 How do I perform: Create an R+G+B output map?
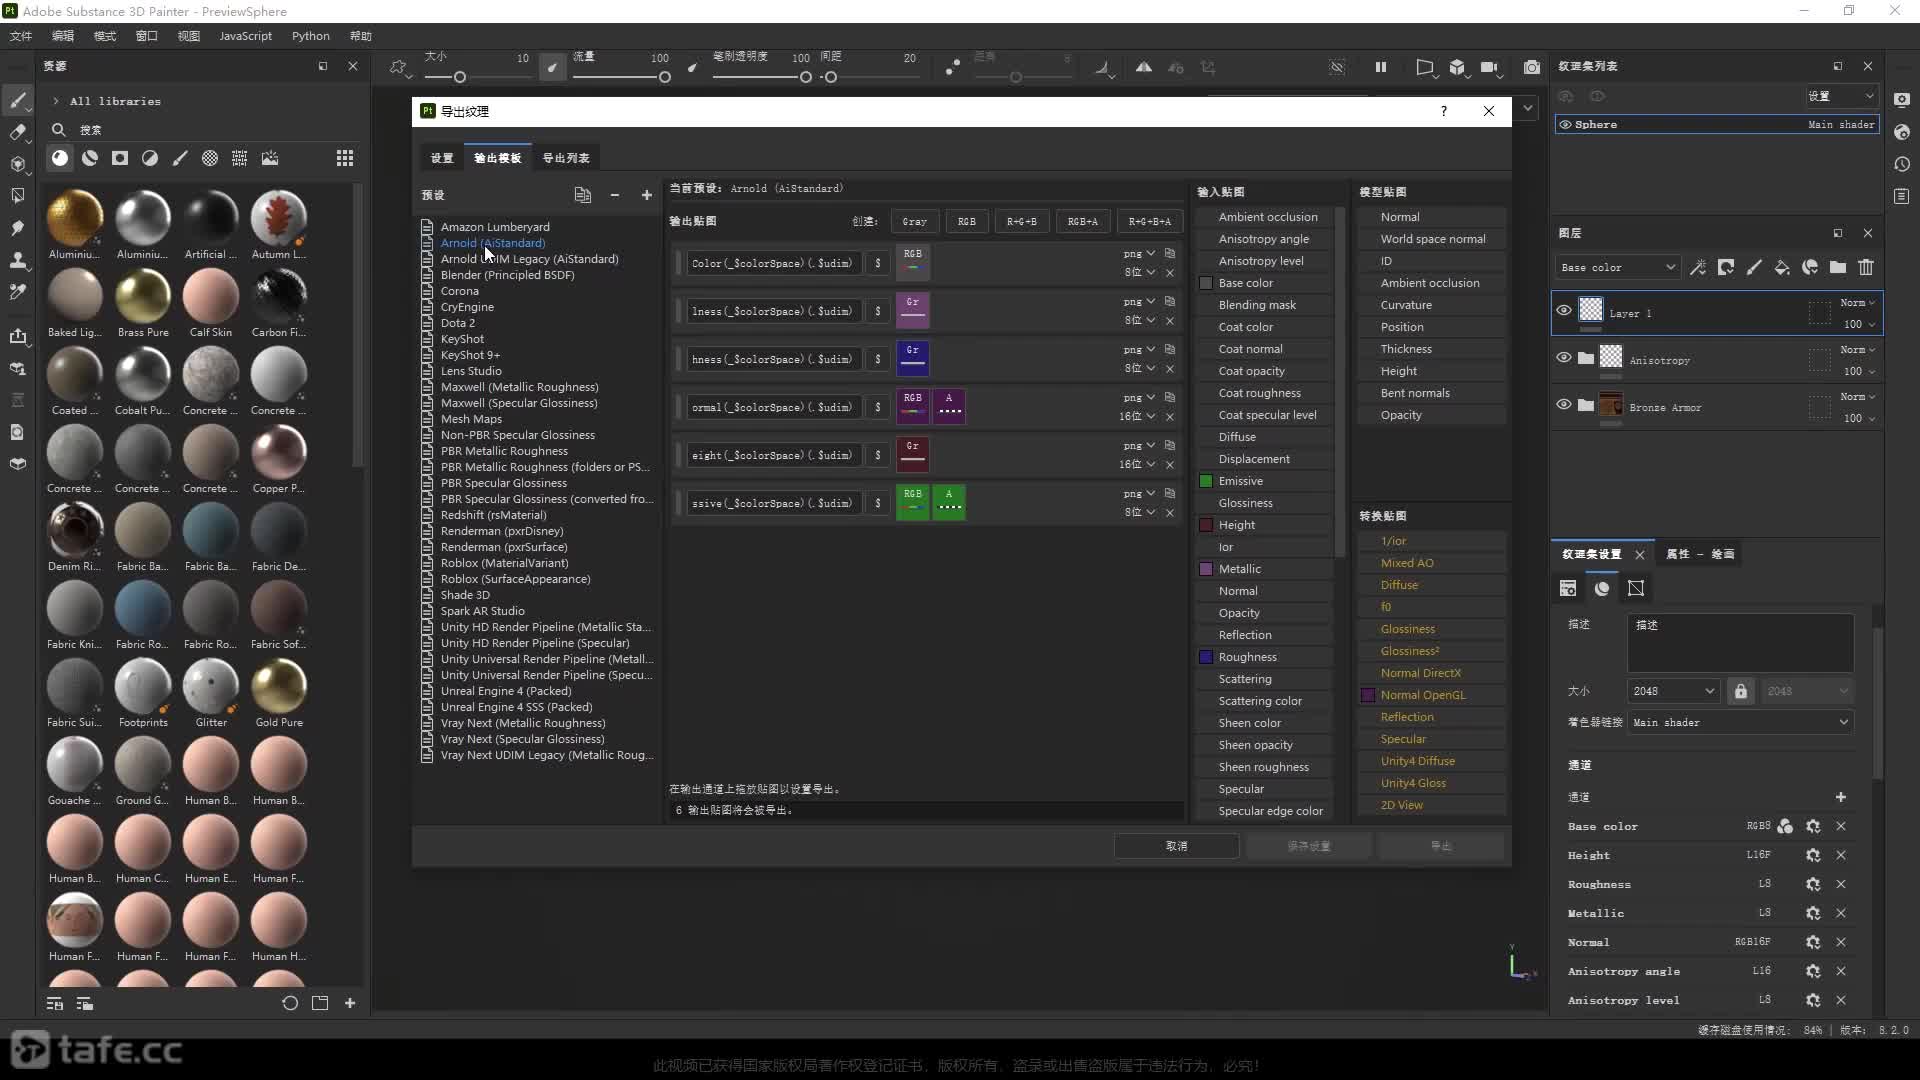1021,221
